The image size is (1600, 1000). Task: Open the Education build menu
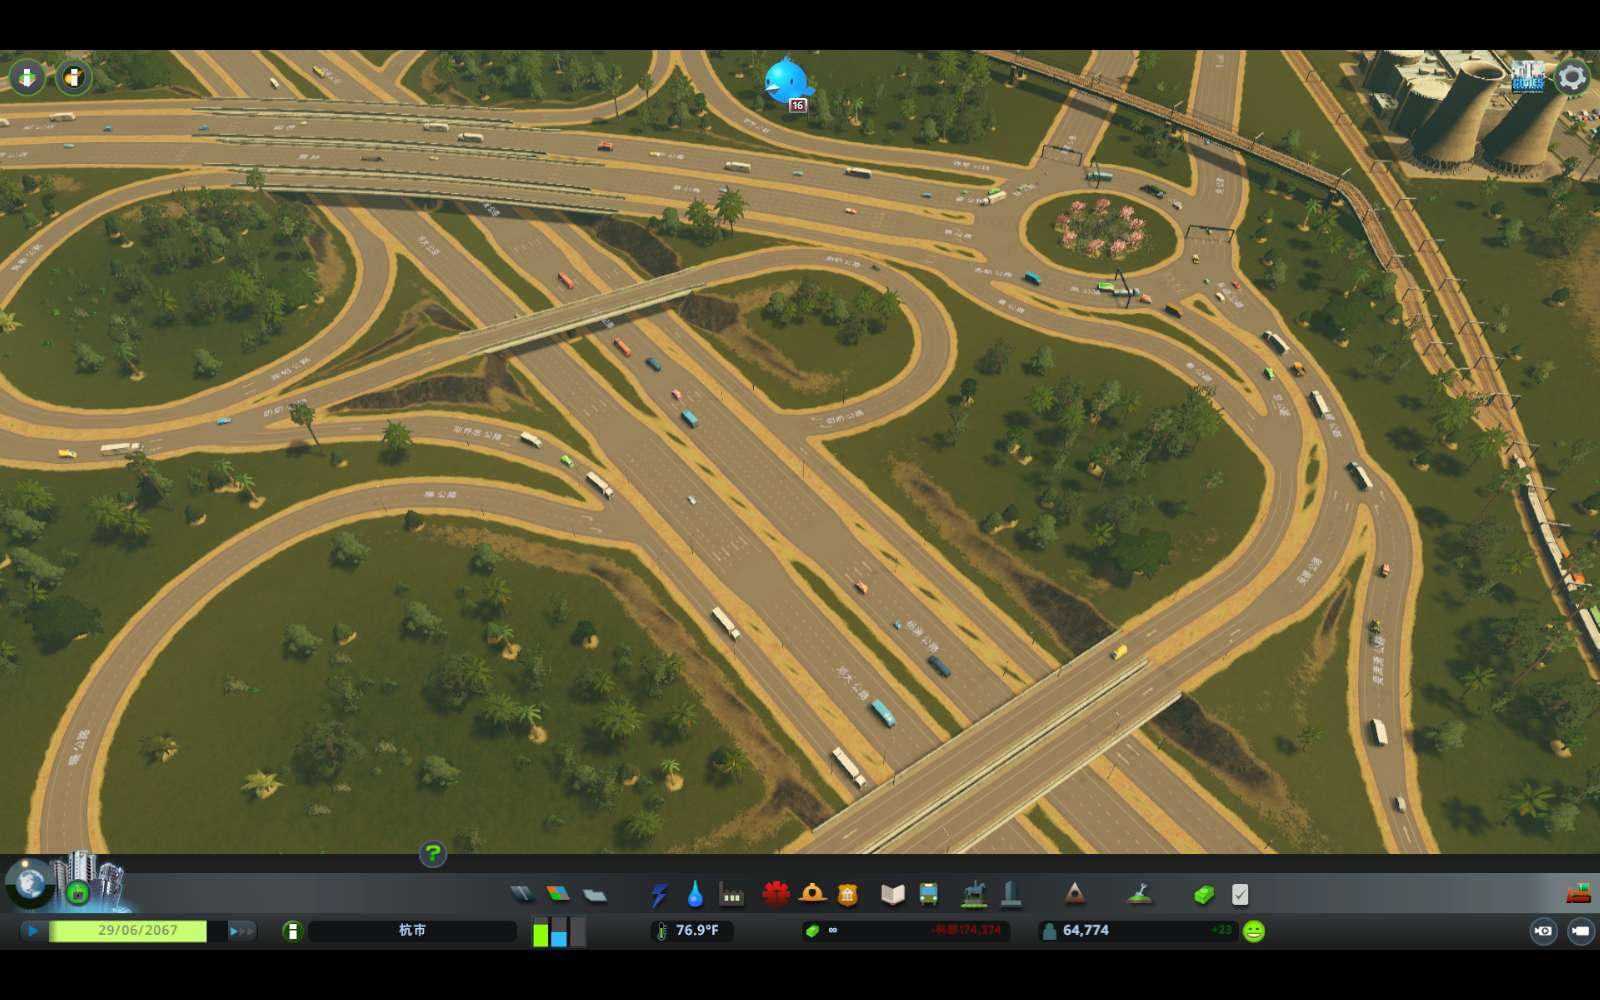tap(893, 894)
